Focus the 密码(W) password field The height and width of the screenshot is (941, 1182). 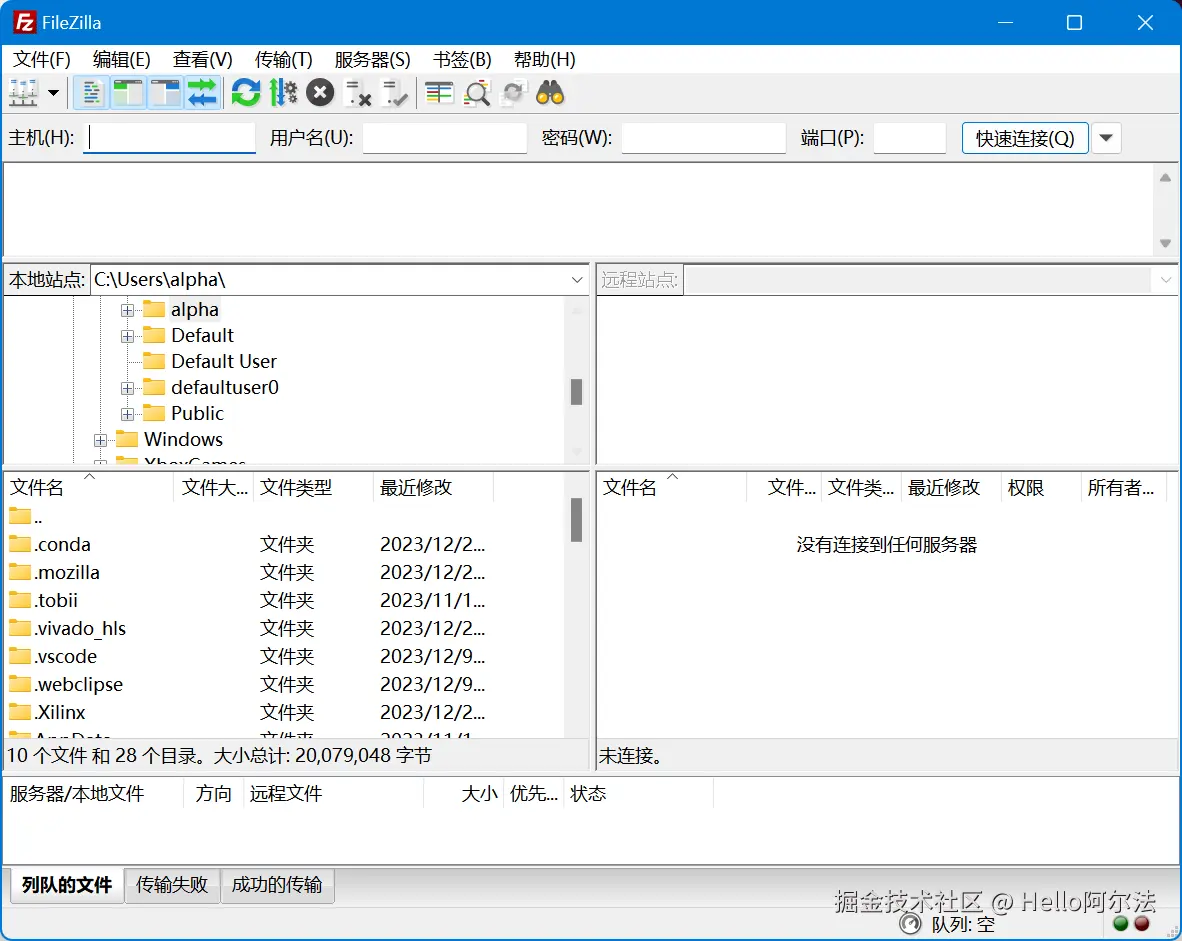pyautogui.click(x=703, y=138)
